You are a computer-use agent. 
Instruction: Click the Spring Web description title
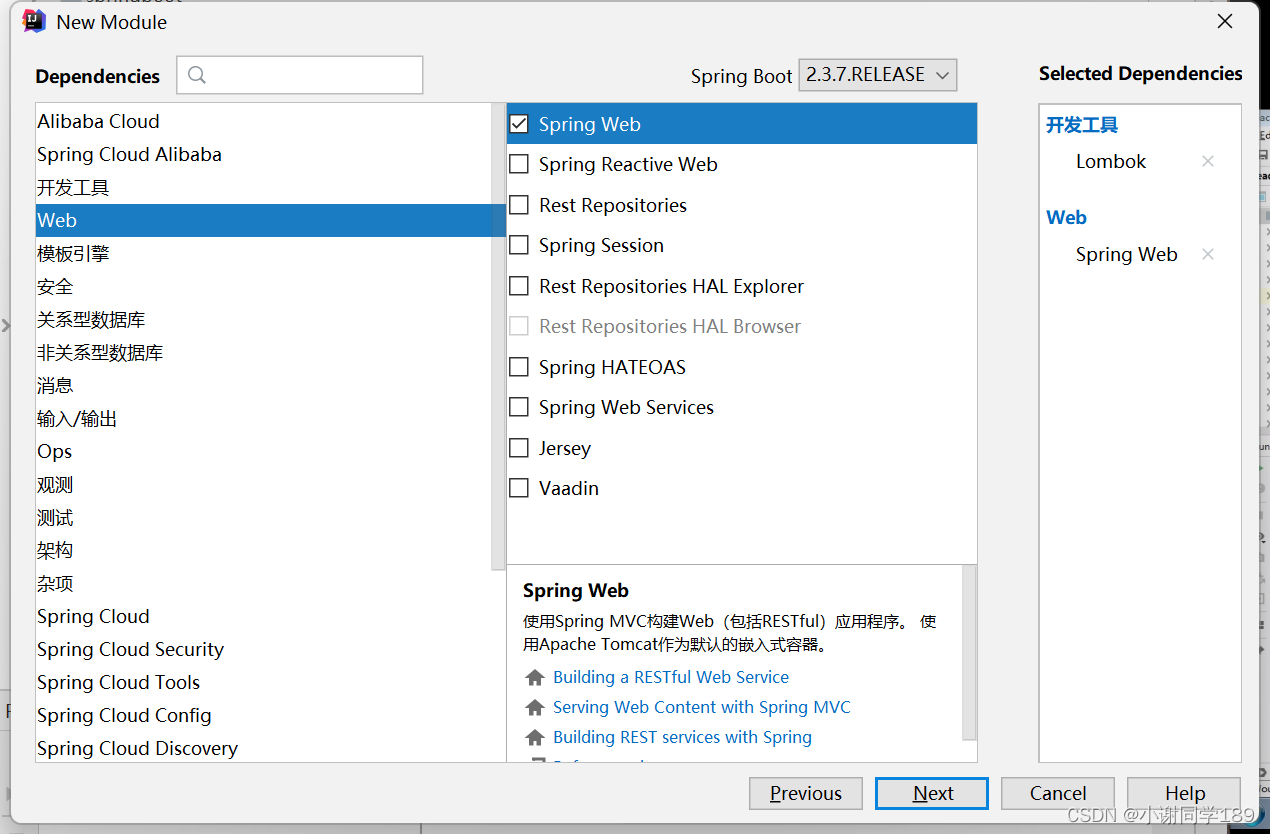point(576,590)
